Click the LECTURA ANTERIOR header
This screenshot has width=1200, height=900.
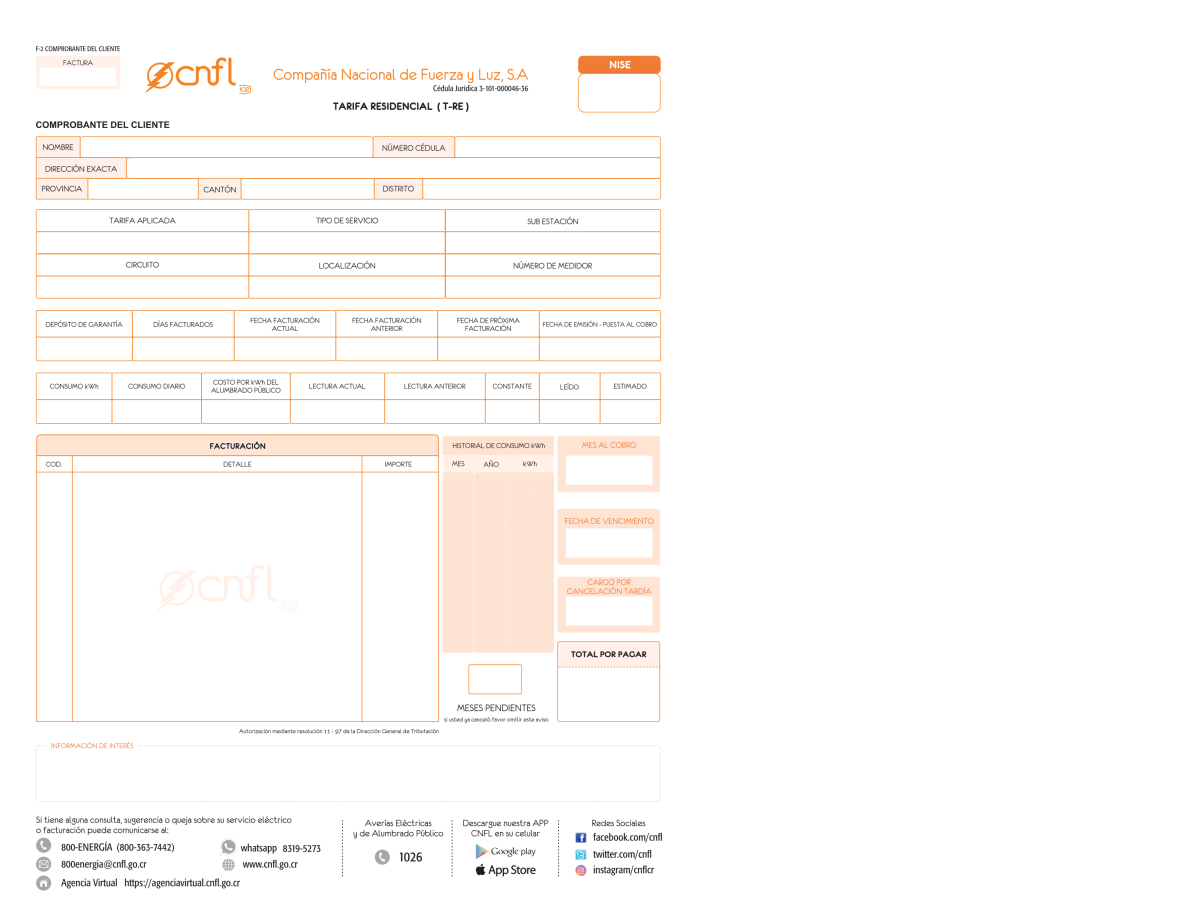[435, 386]
